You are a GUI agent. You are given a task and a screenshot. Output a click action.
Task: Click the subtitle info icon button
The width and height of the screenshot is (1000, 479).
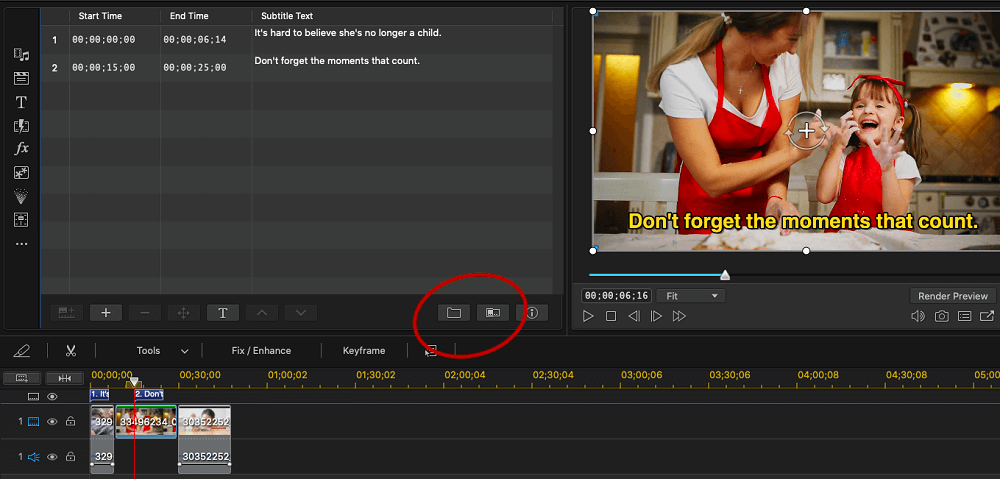pyautogui.click(x=533, y=313)
